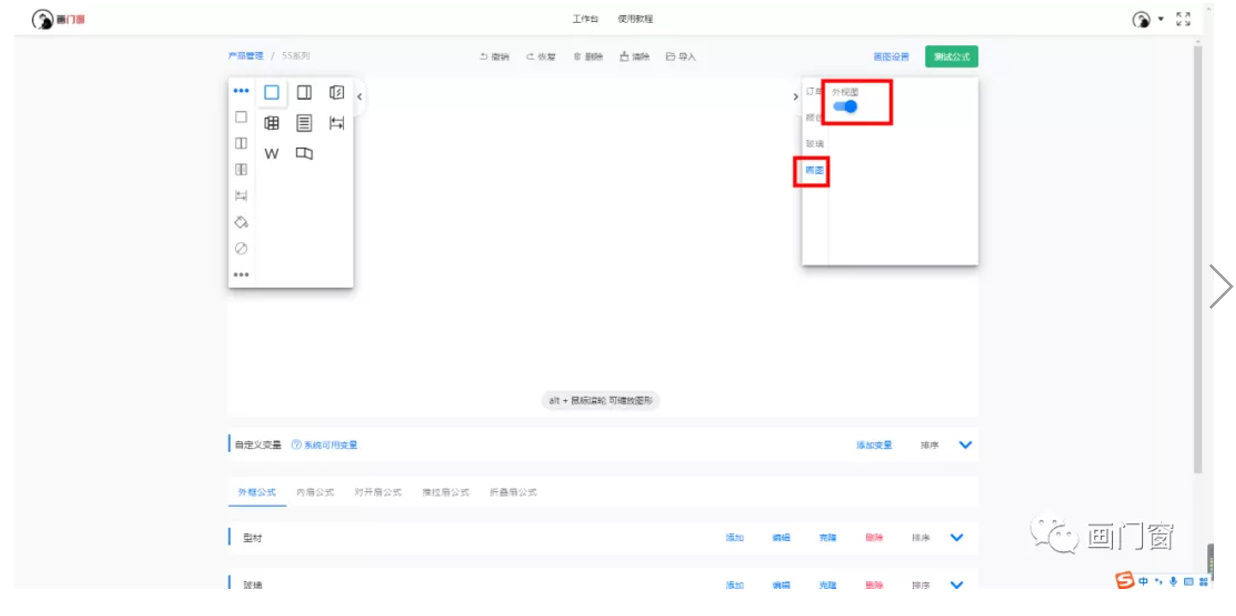Click the lined list-style panel tool icon

point(304,123)
